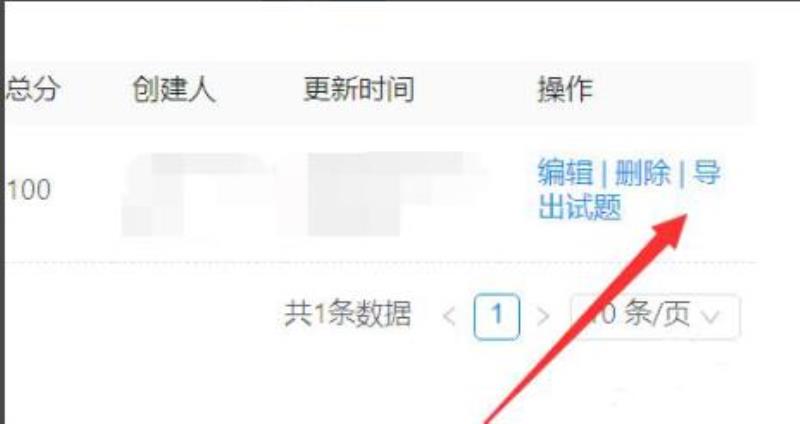The height and width of the screenshot is (424, 800).
Task: Click the 编辑 link in the 操作 column
Action: [565, 172]
